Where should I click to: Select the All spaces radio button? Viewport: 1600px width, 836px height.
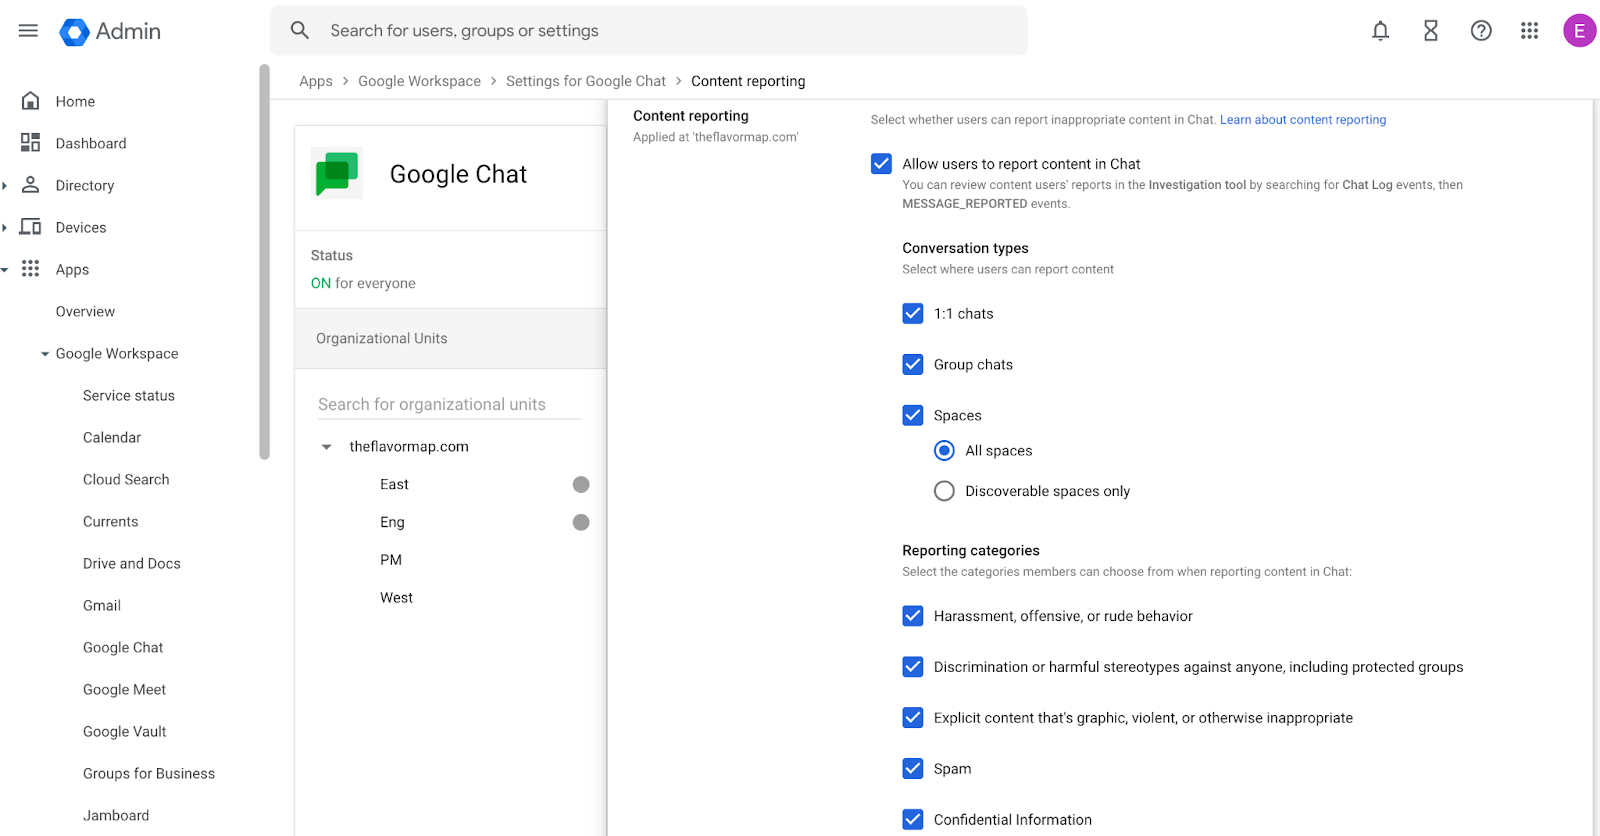pyautogui.click(x=944, y=451)
